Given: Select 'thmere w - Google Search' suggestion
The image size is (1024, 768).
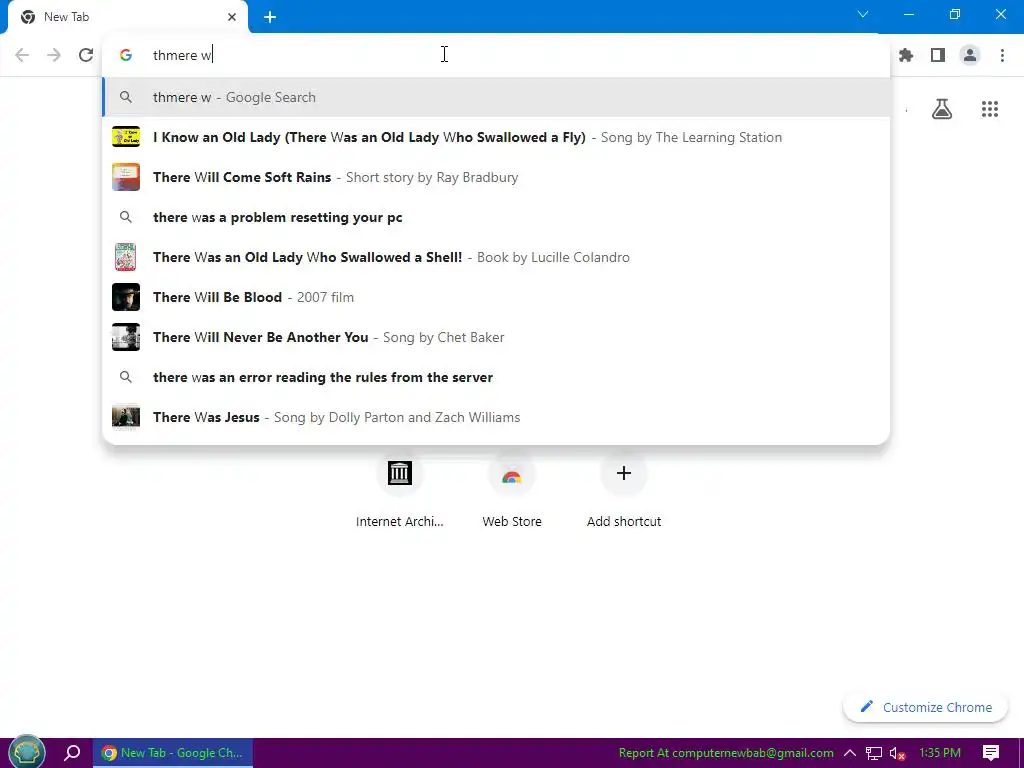Looking at the screenshot, I should (x=496, y=97).
